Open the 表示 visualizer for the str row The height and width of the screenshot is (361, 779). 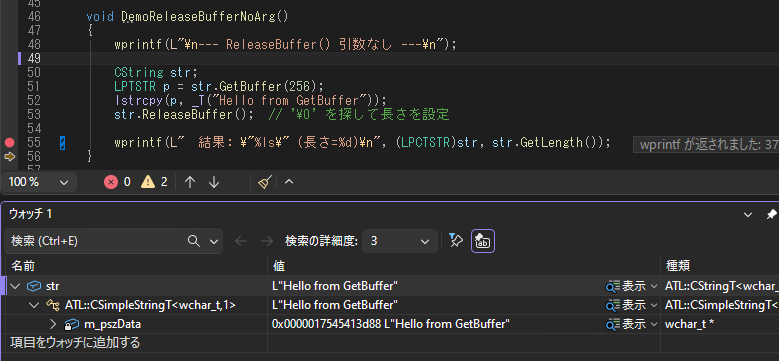pyautogui.click(x=626, y=286)
